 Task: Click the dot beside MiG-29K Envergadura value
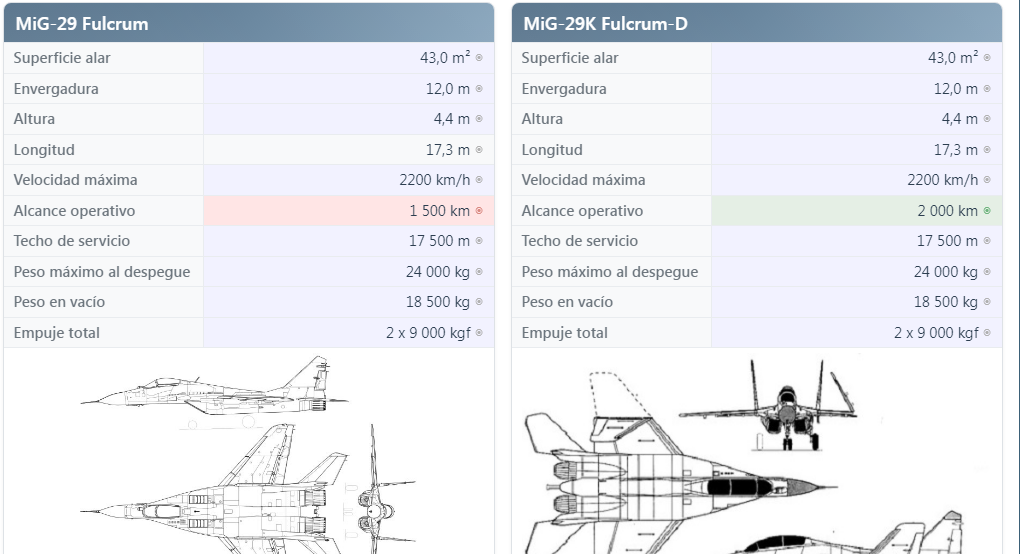pos(987,89)
